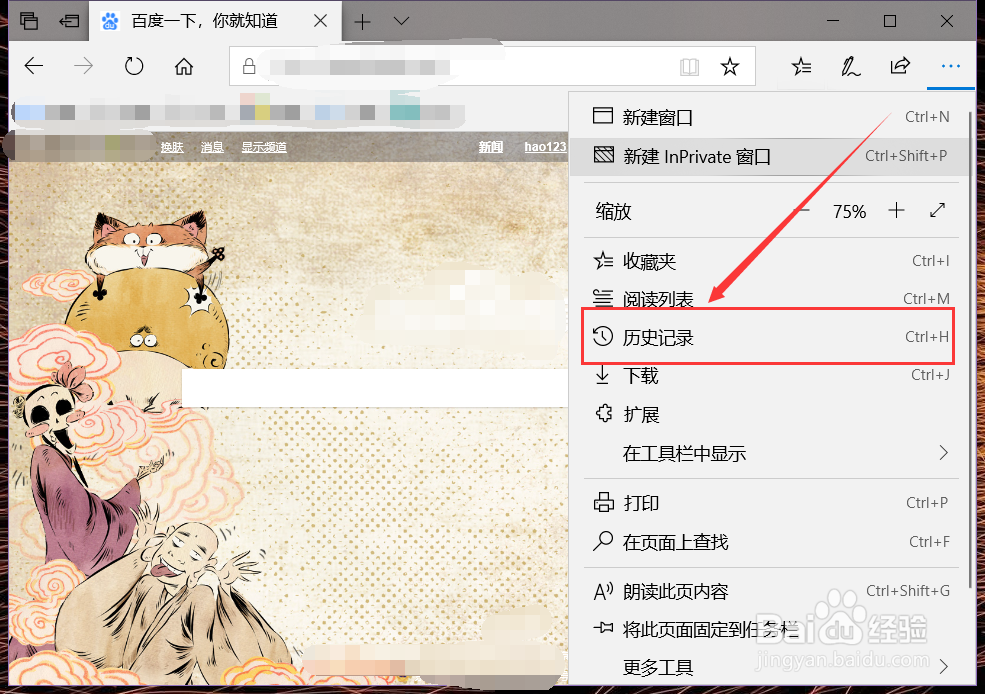Expand 在工具栏中显示 submenu

772,453
